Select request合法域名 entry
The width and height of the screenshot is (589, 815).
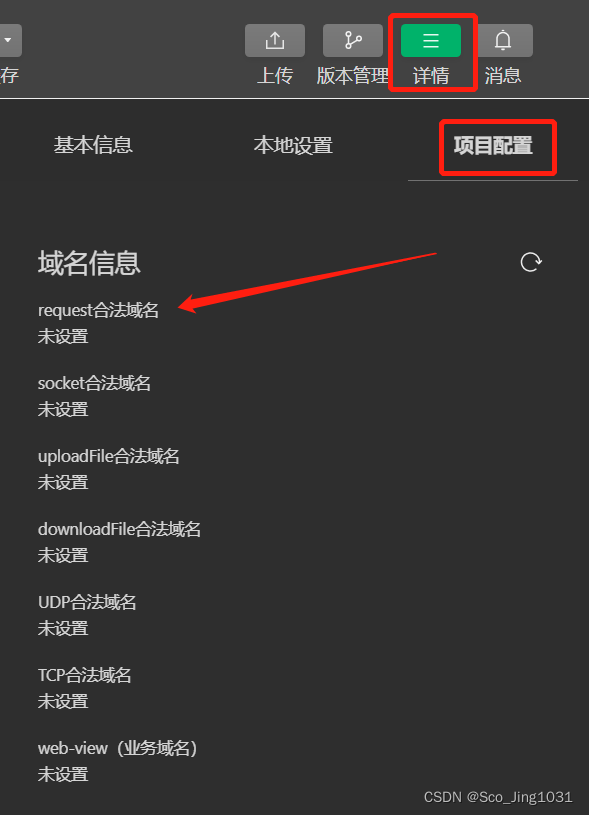coord(98,310)
